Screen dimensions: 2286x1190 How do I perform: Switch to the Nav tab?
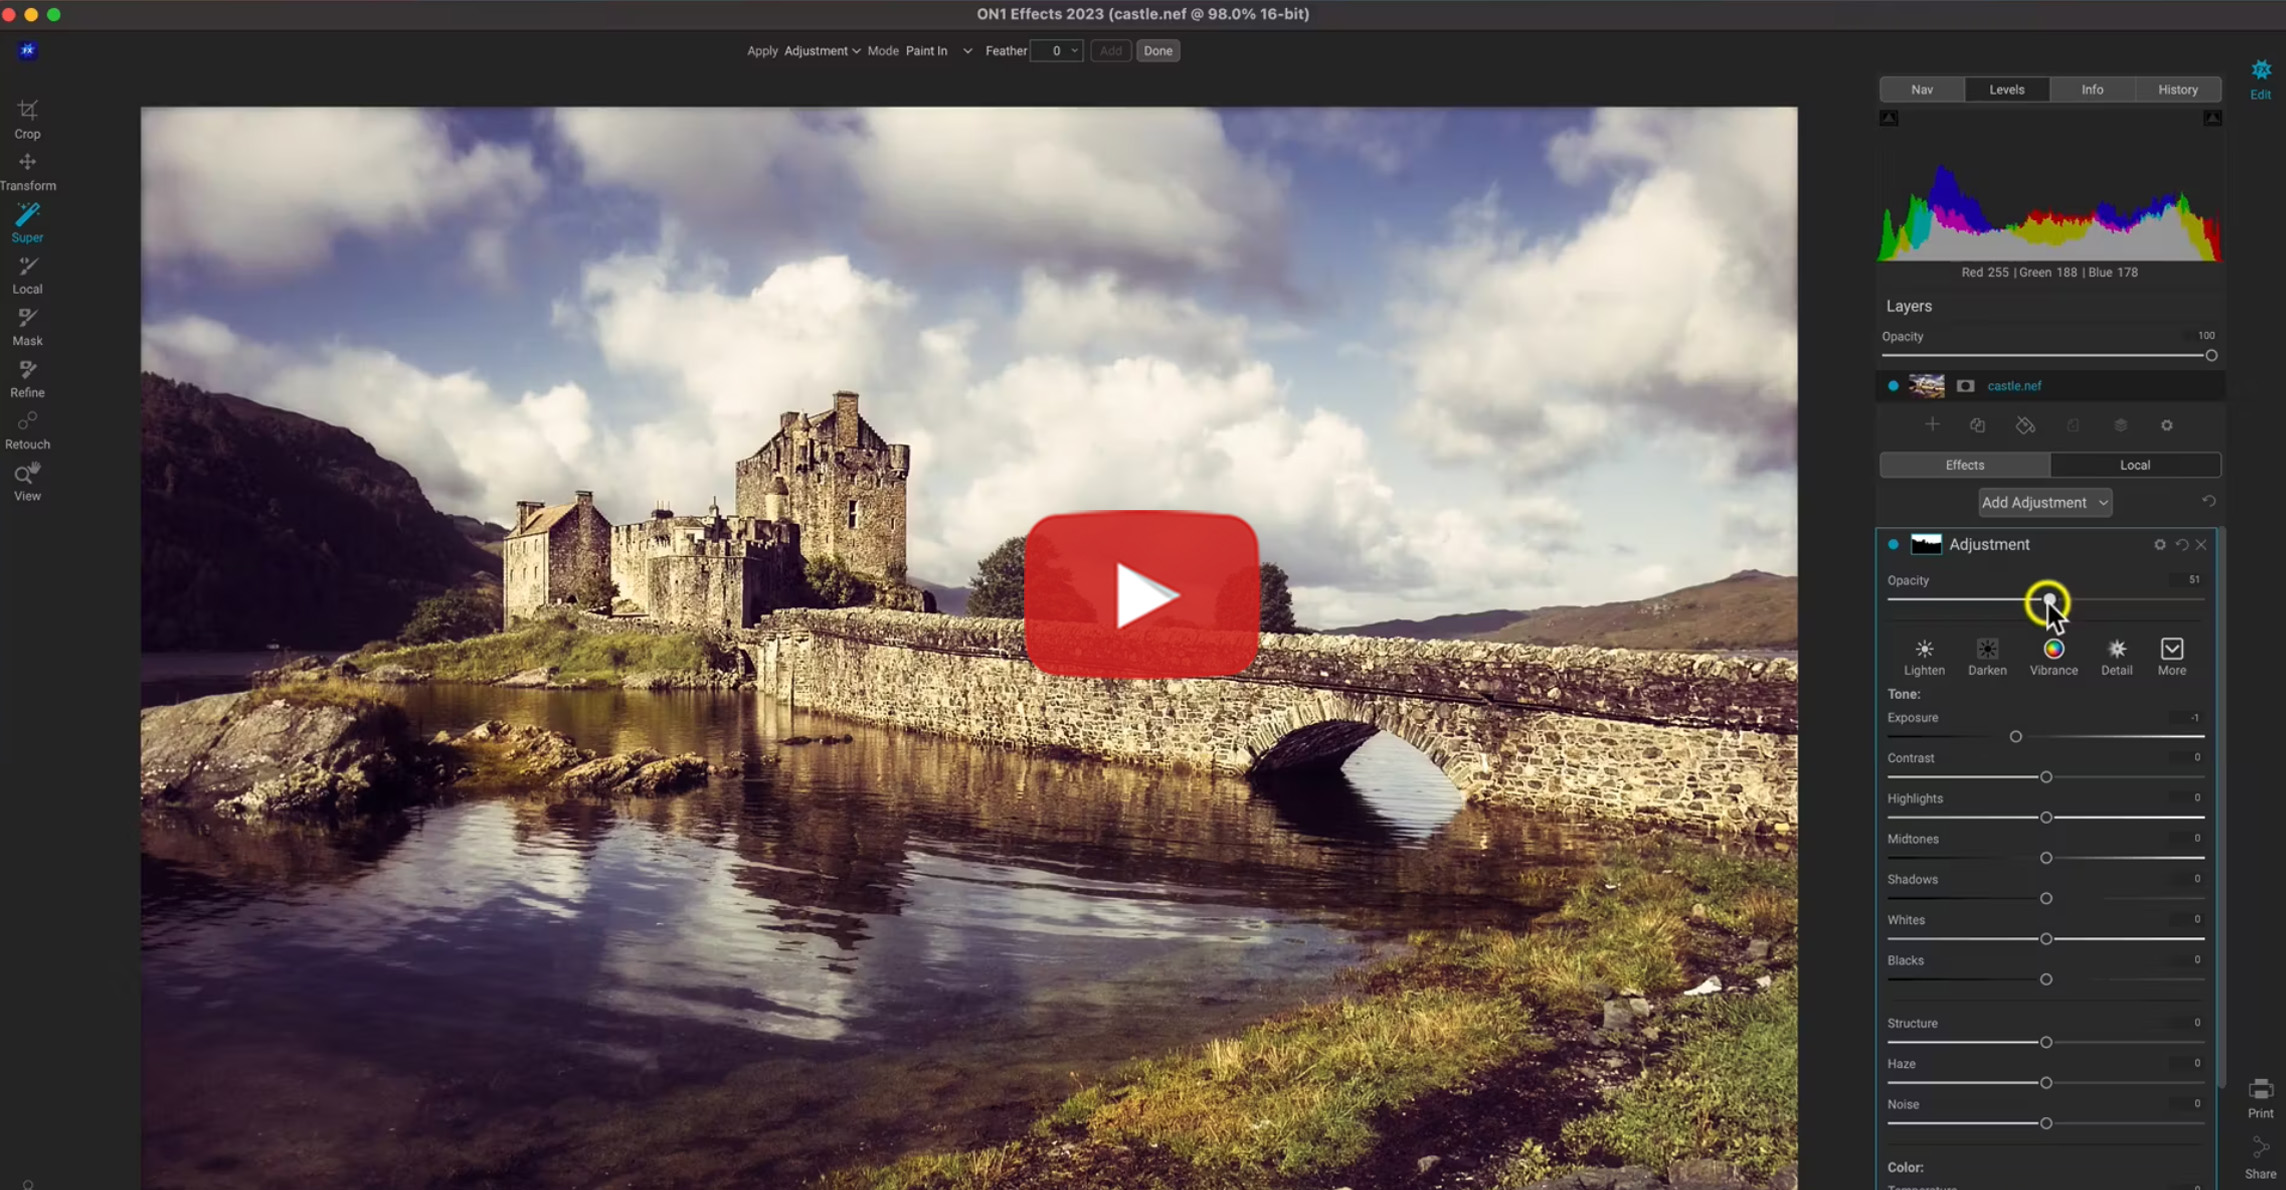pos(1922,90)
